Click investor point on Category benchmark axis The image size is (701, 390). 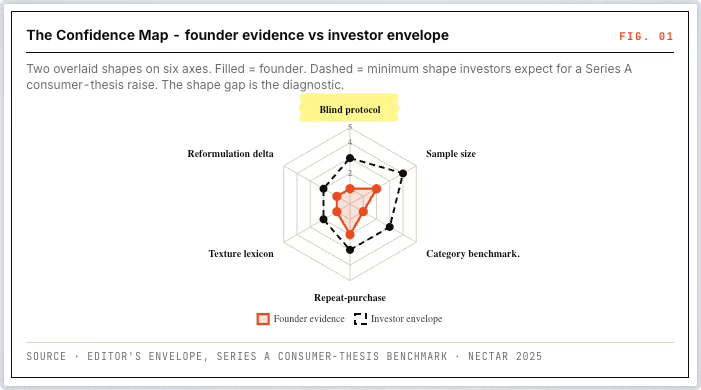tap(389, 227)
